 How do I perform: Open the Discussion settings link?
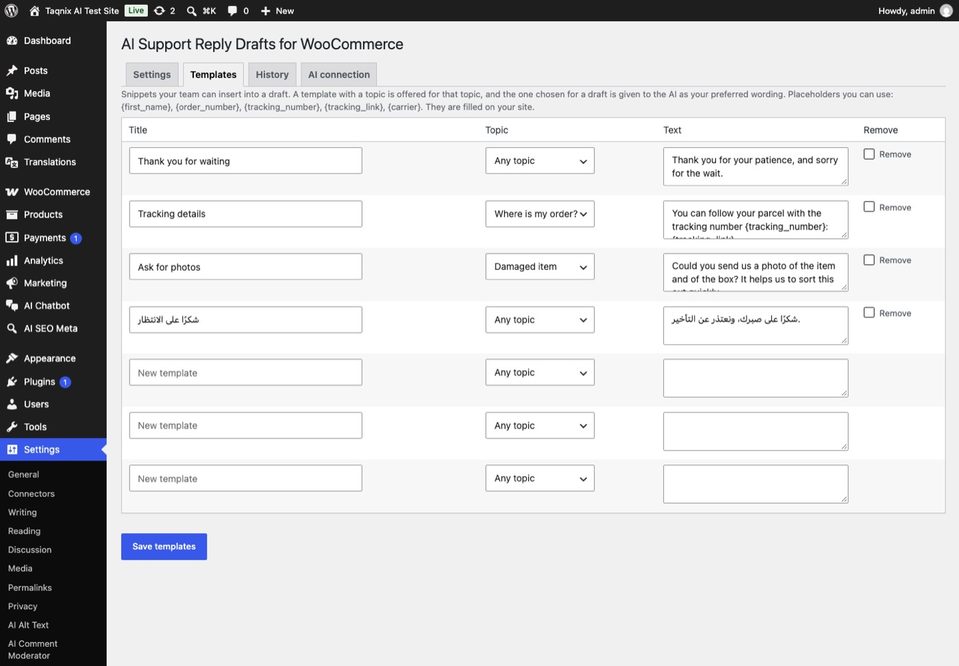click(x=30, y=550)
